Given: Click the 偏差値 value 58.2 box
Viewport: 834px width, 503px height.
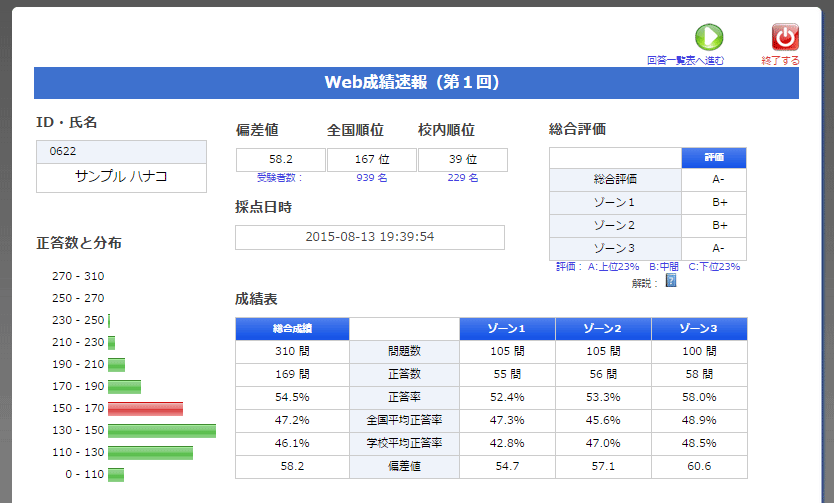Looking at the screenshot, I should (281, 160).
